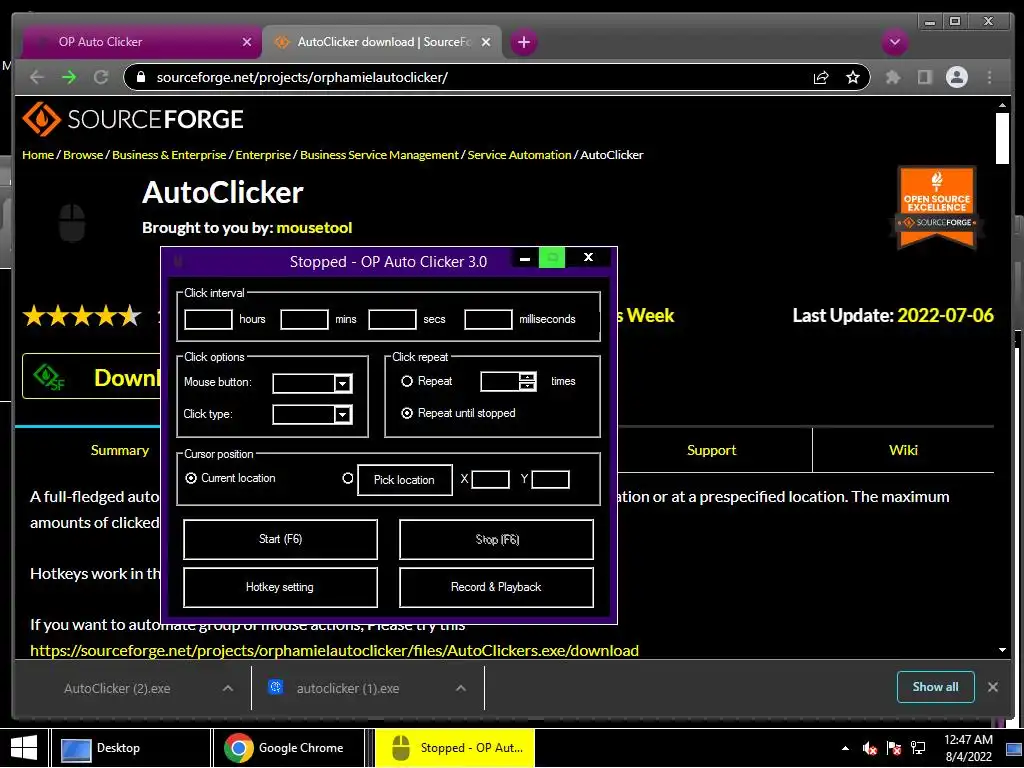Open the autoclicker (1).exe downloaded file

347,688
